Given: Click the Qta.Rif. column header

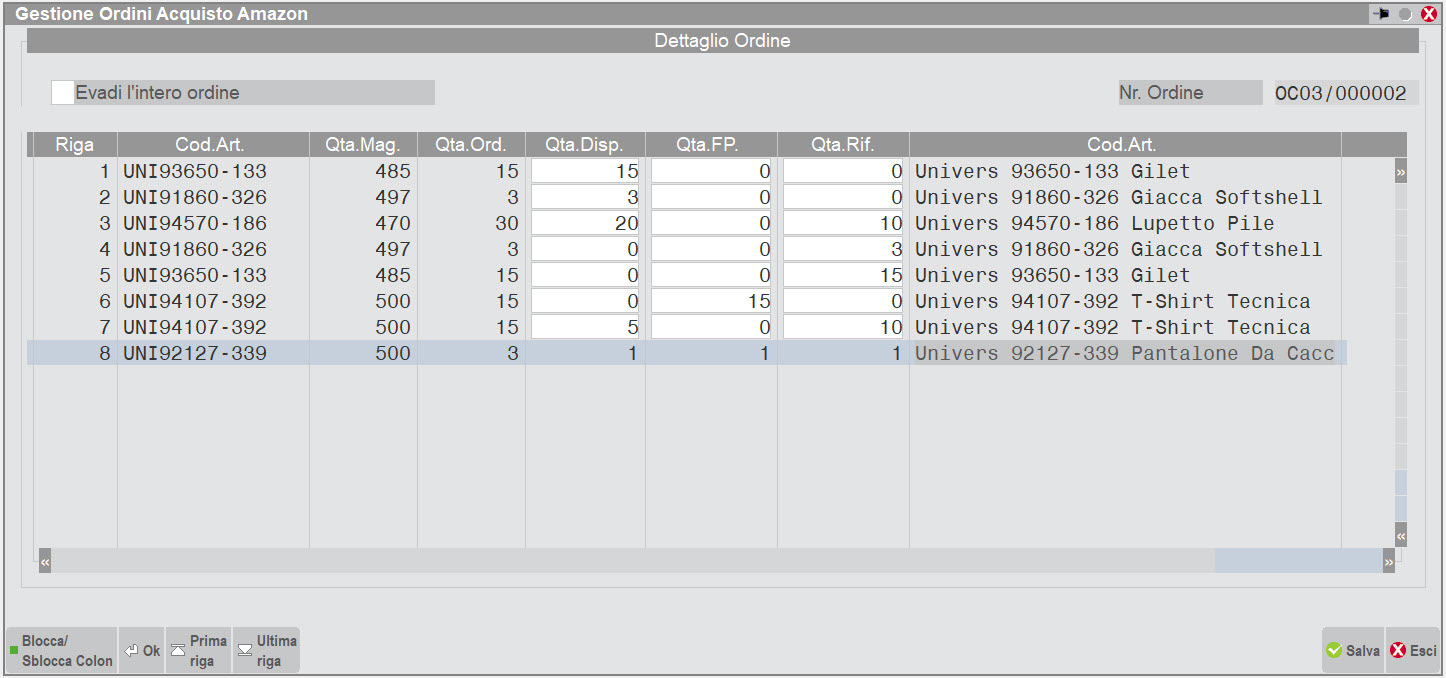Looking at the screenshot, I should point(843,145).
